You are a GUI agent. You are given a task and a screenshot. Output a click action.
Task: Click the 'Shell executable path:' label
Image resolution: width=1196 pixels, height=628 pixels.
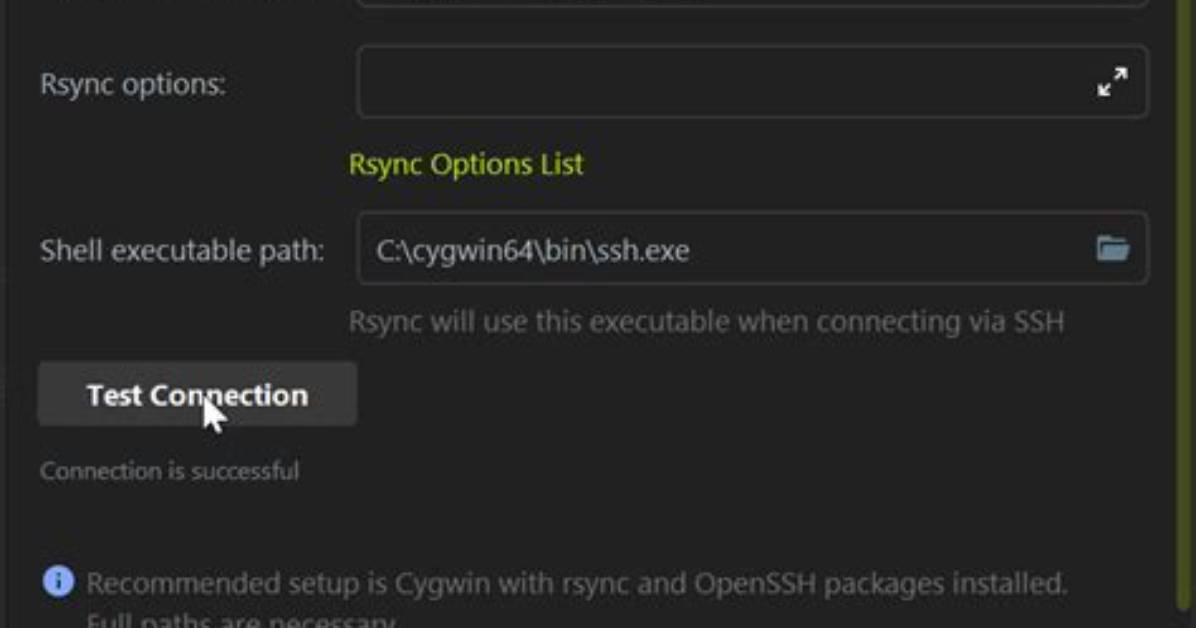click(x=182, y=250)
